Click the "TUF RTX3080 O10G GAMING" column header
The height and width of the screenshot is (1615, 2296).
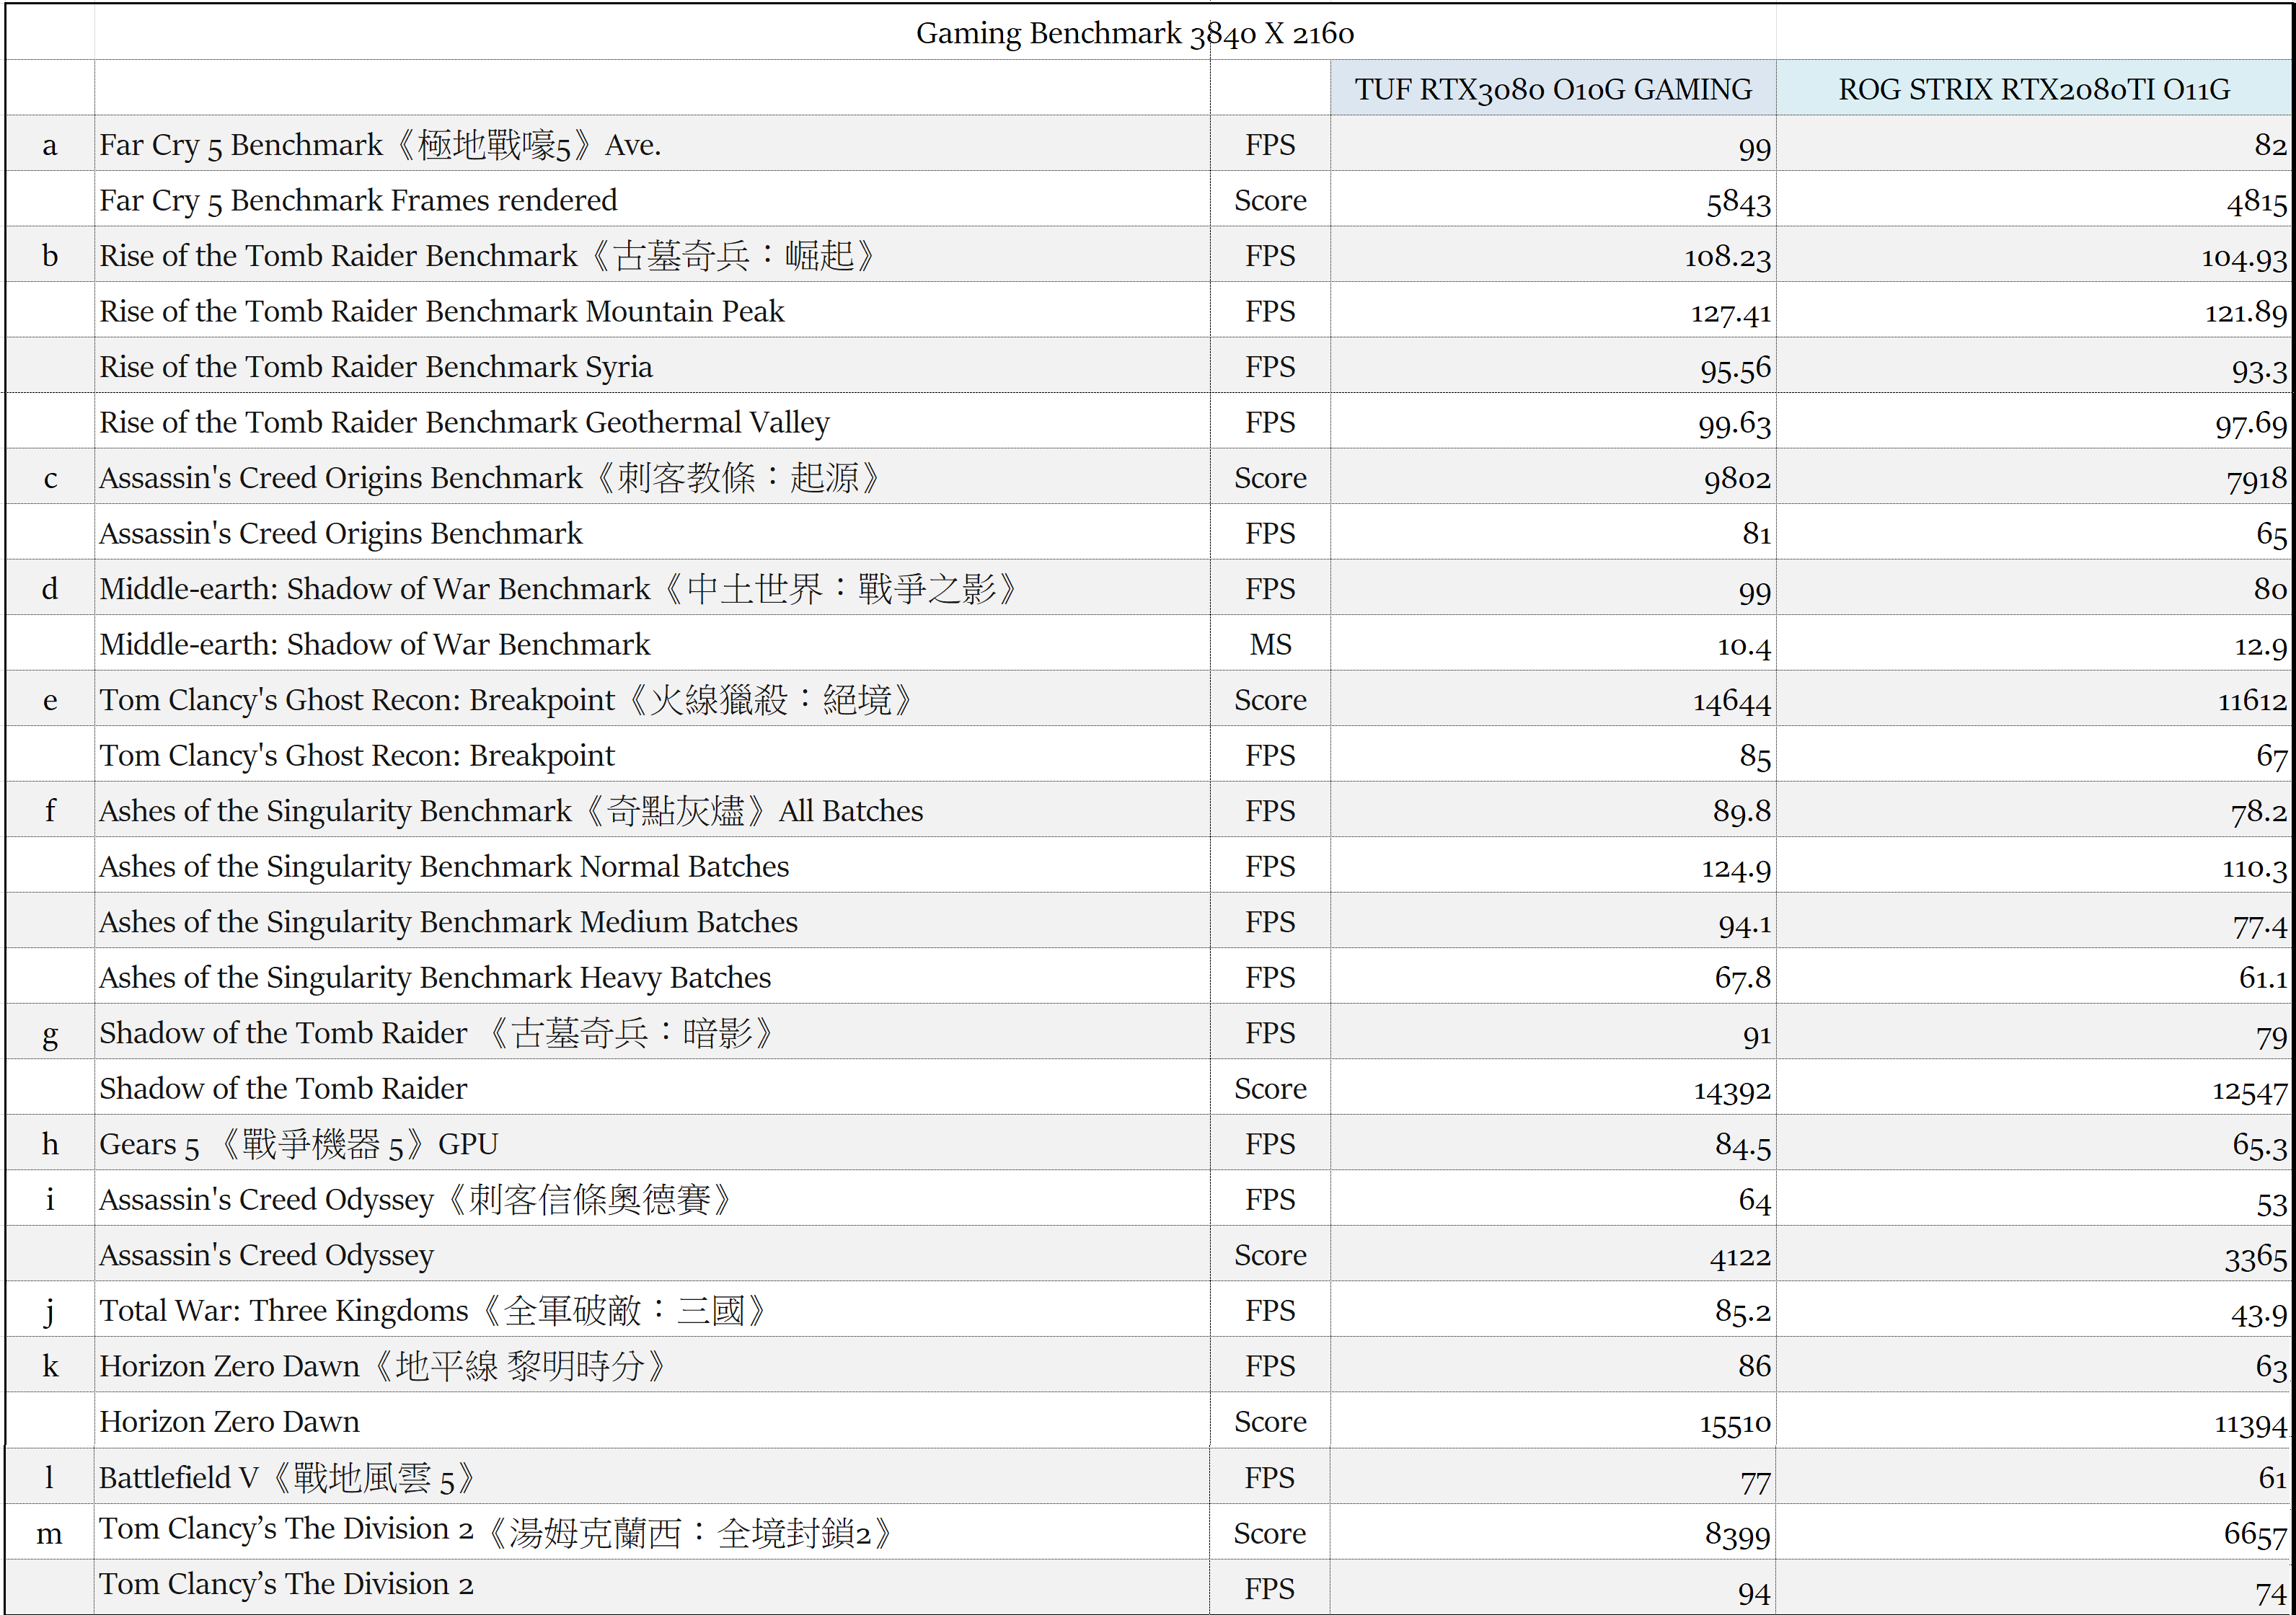point(1553,89)
